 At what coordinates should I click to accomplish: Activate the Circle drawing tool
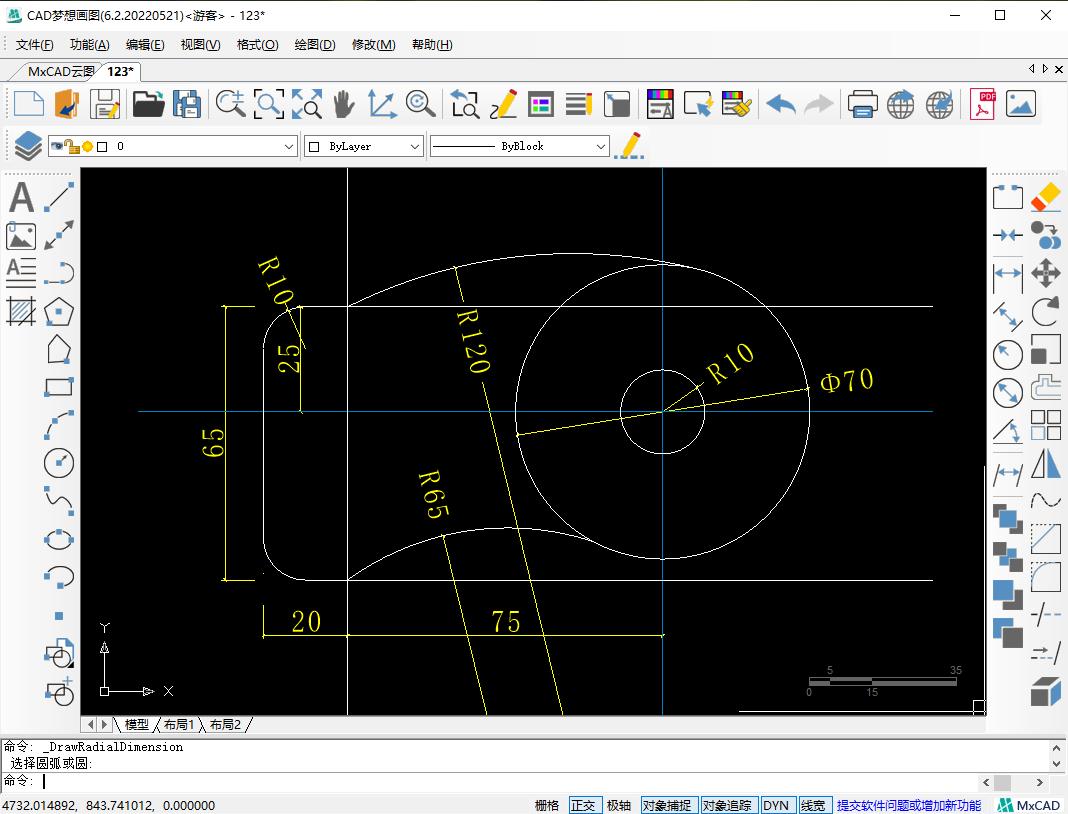pos(59,463)
